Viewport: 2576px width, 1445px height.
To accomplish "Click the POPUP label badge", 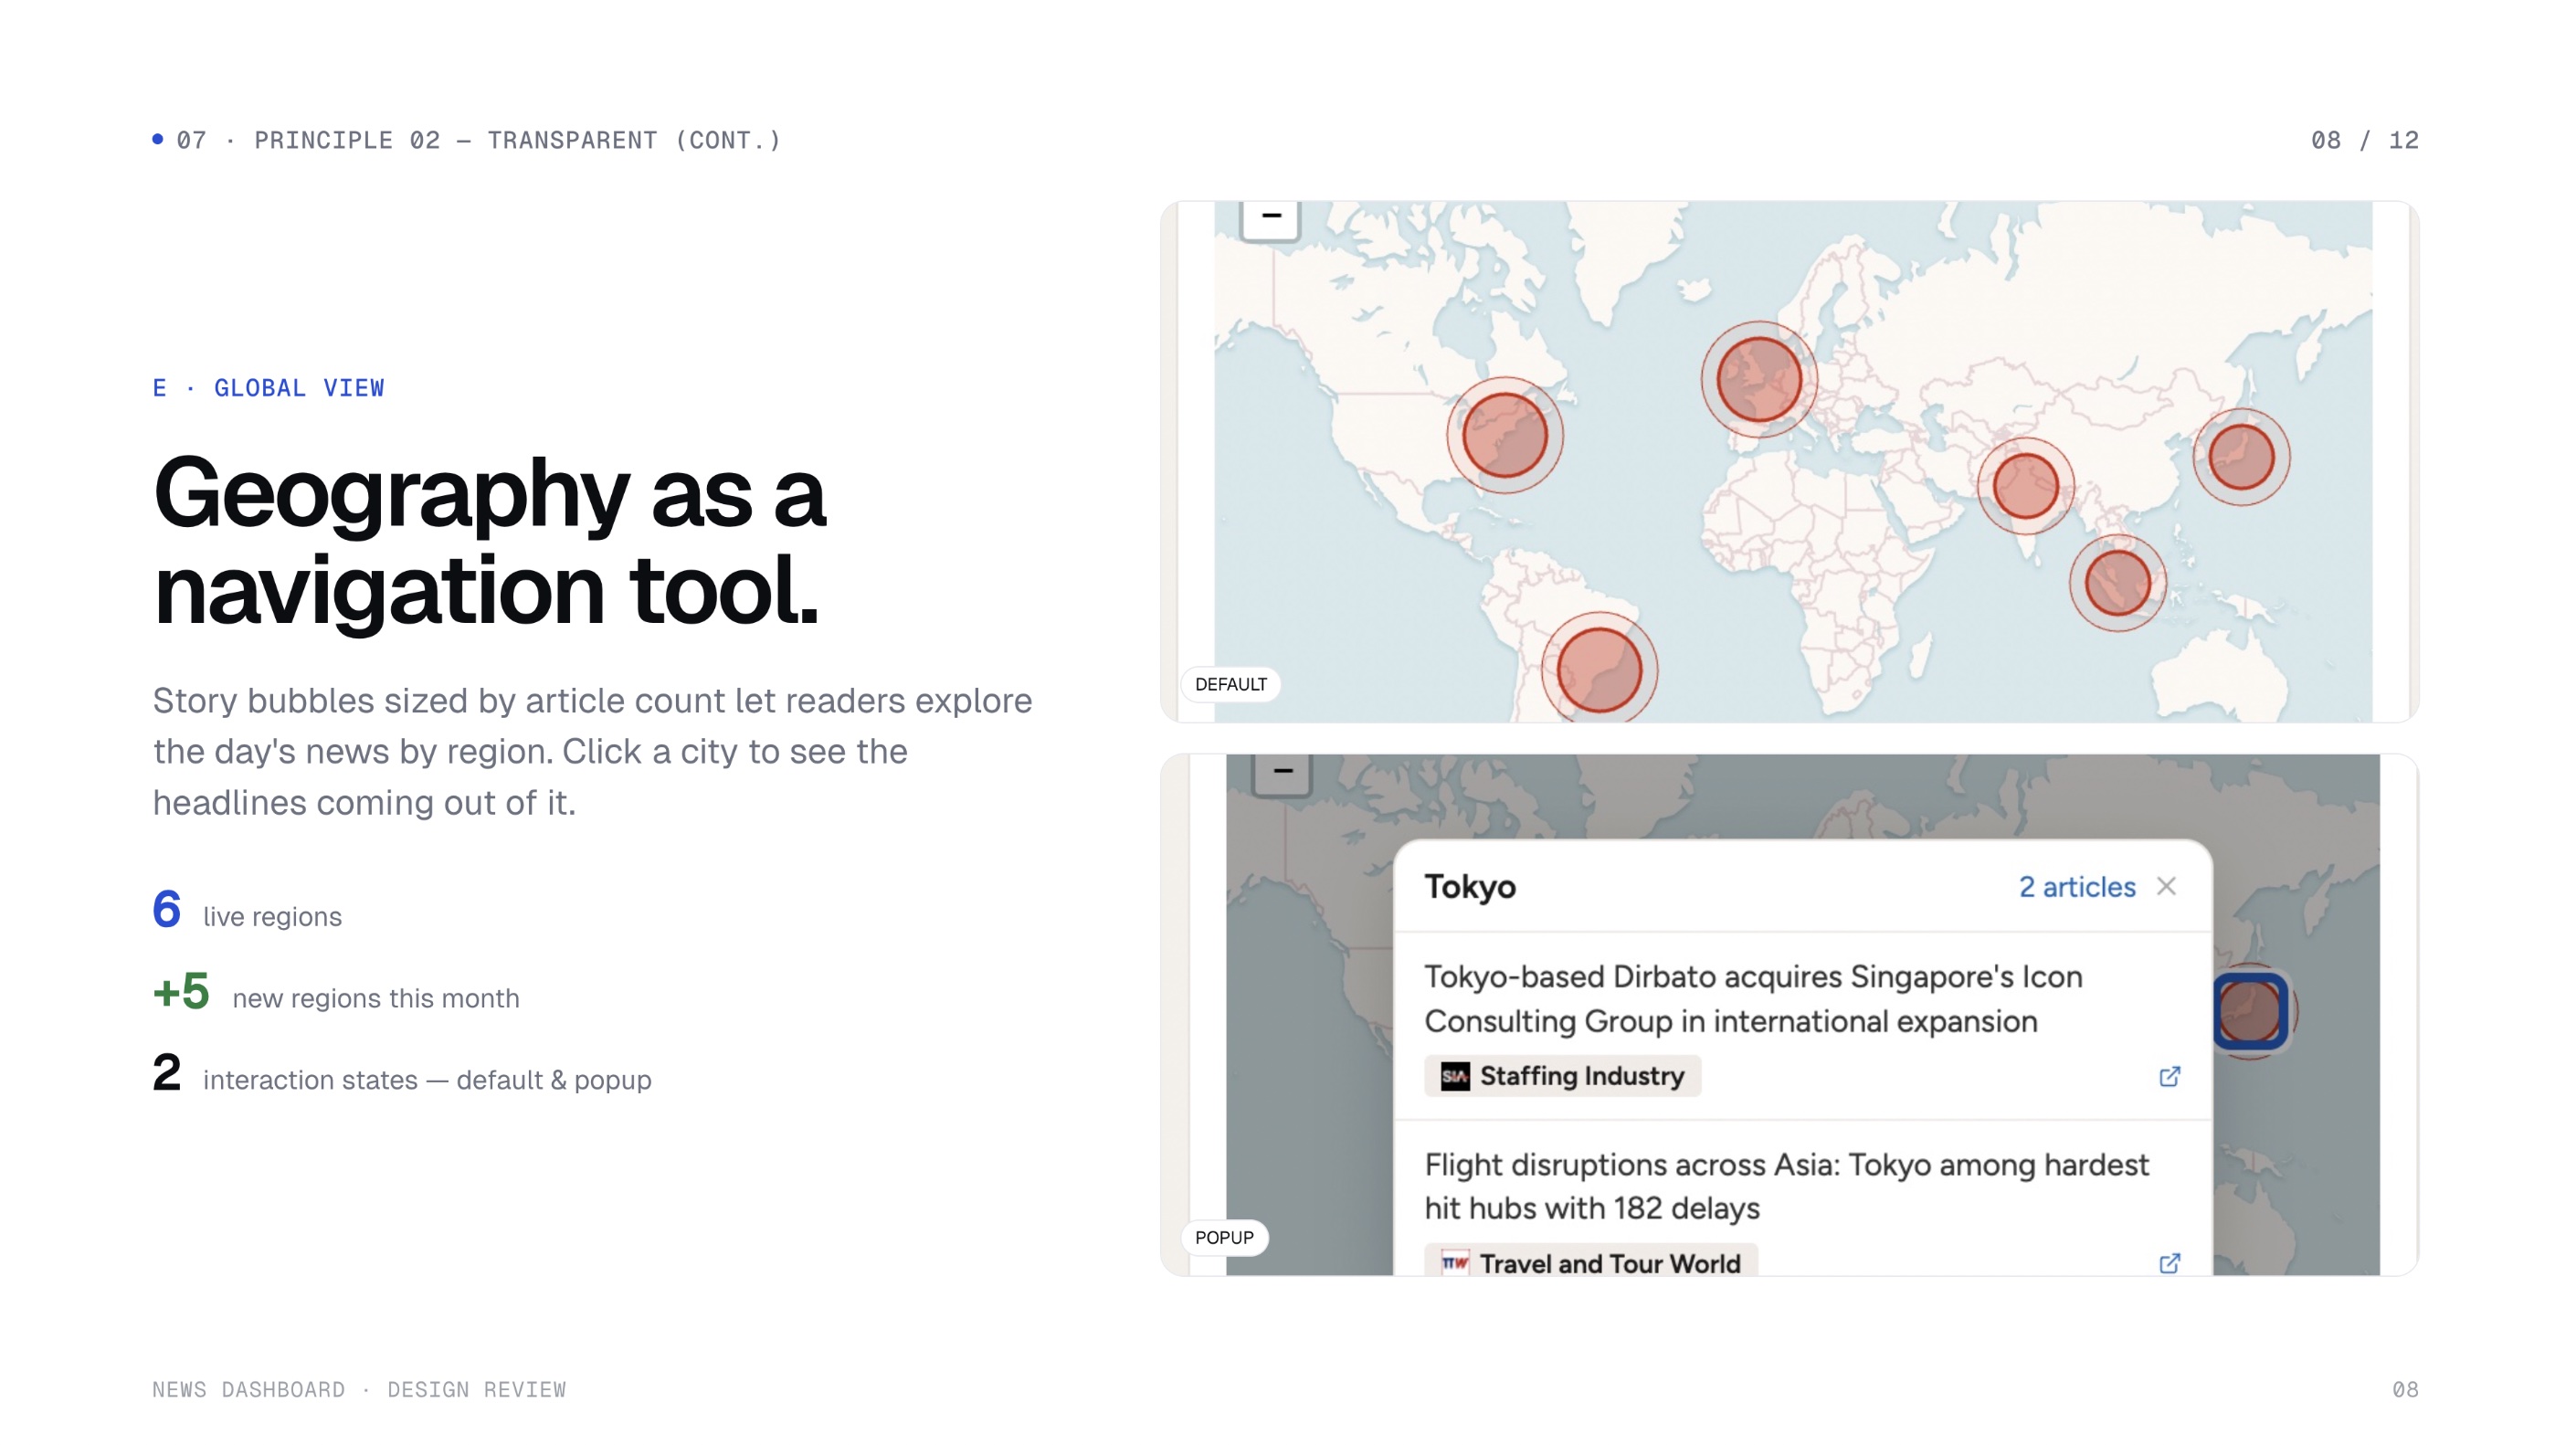I will coord(1224,1237).
